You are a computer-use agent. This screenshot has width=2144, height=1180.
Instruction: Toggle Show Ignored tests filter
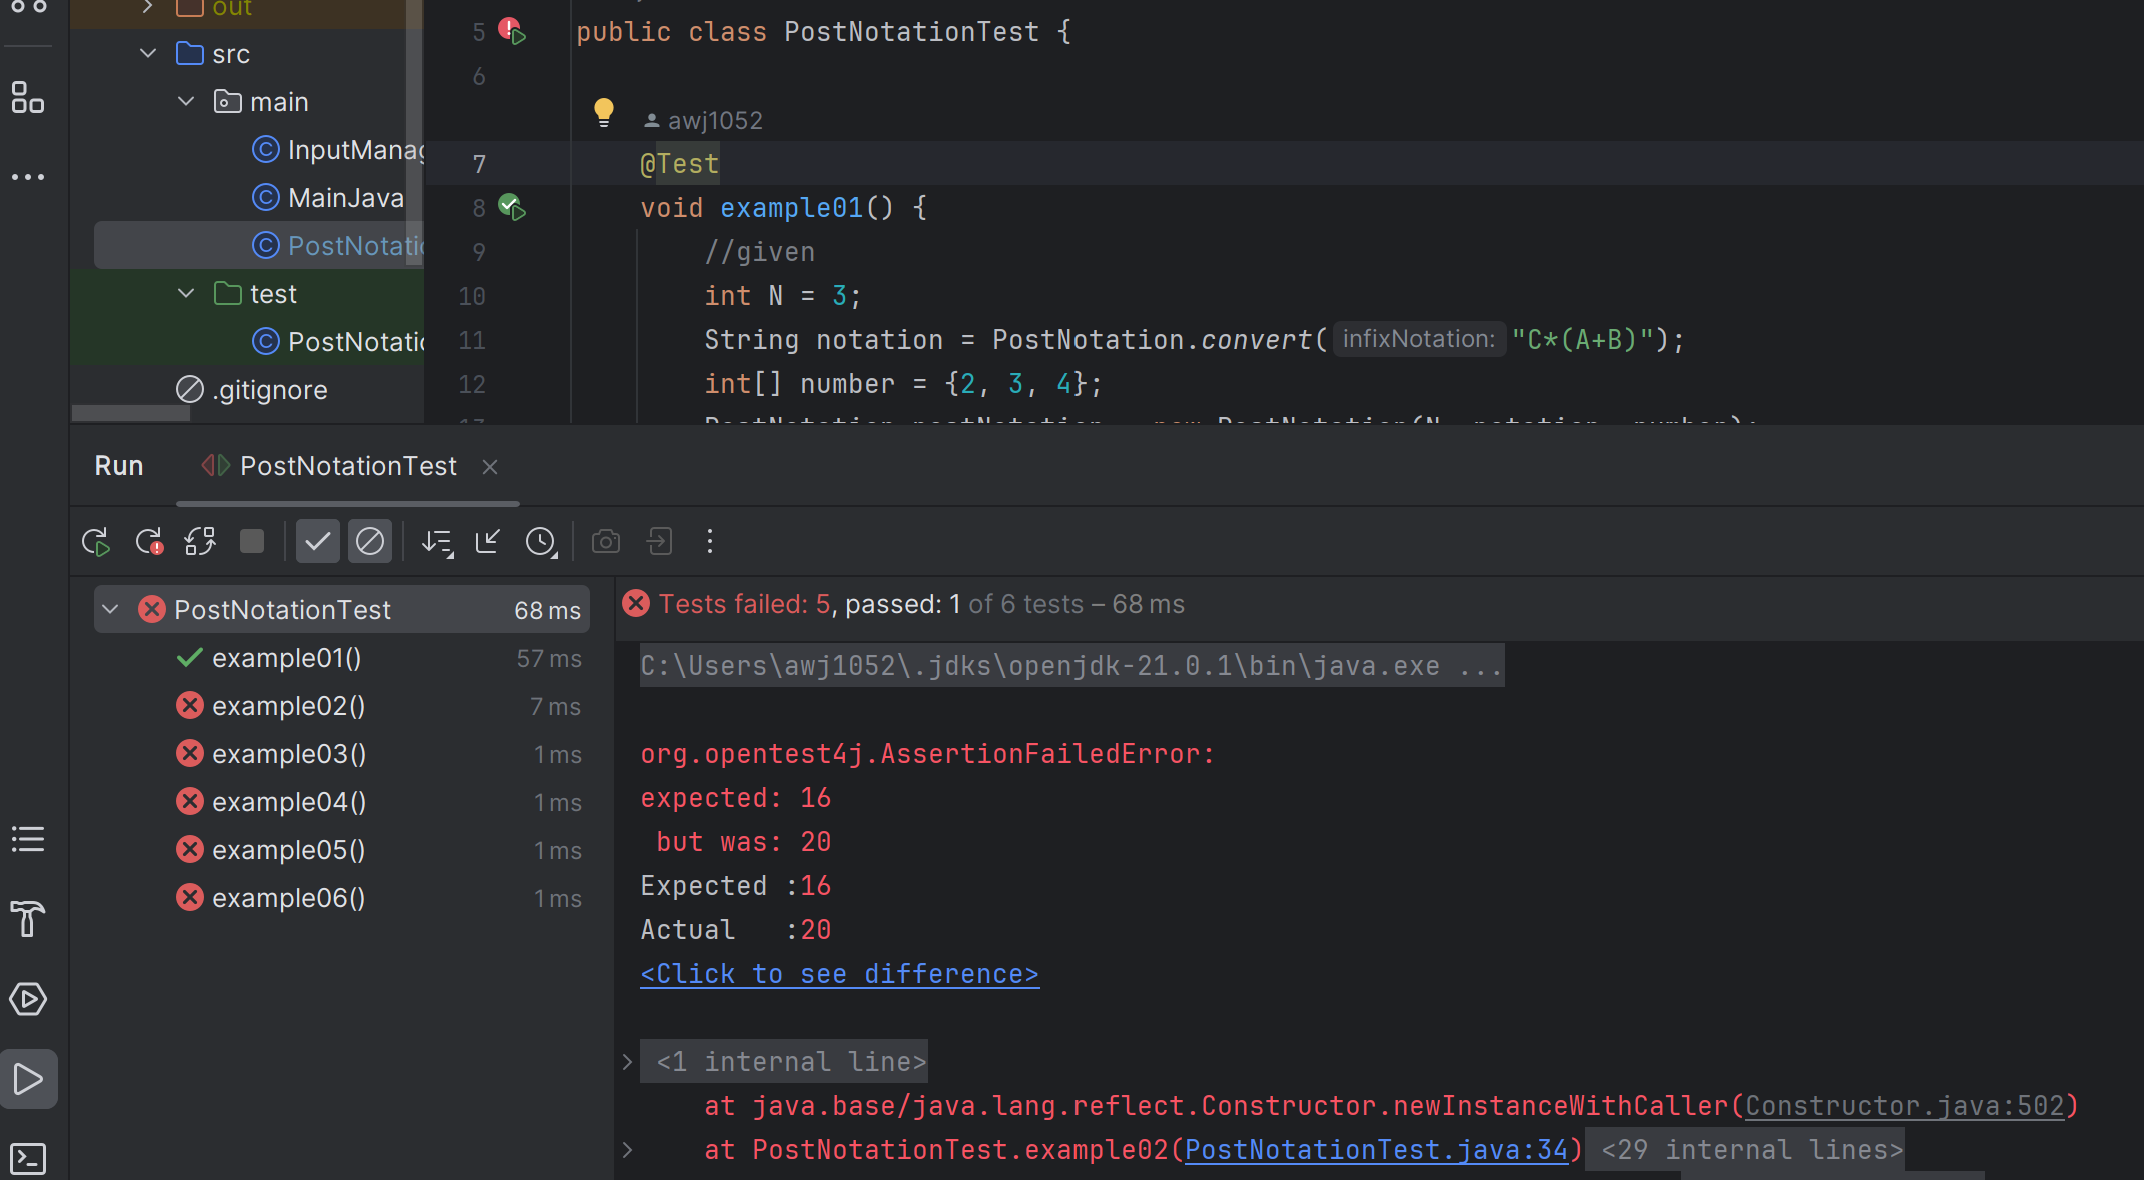coord(370,542)
